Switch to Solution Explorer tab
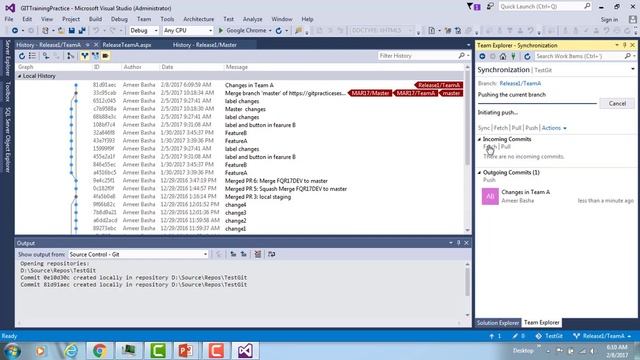This screenshot has height=360, width=640. pos(498,322)
